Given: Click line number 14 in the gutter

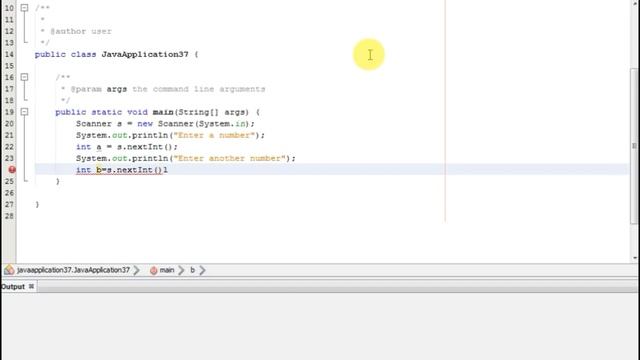Looking at the screenshot, I should coord(9,54).
